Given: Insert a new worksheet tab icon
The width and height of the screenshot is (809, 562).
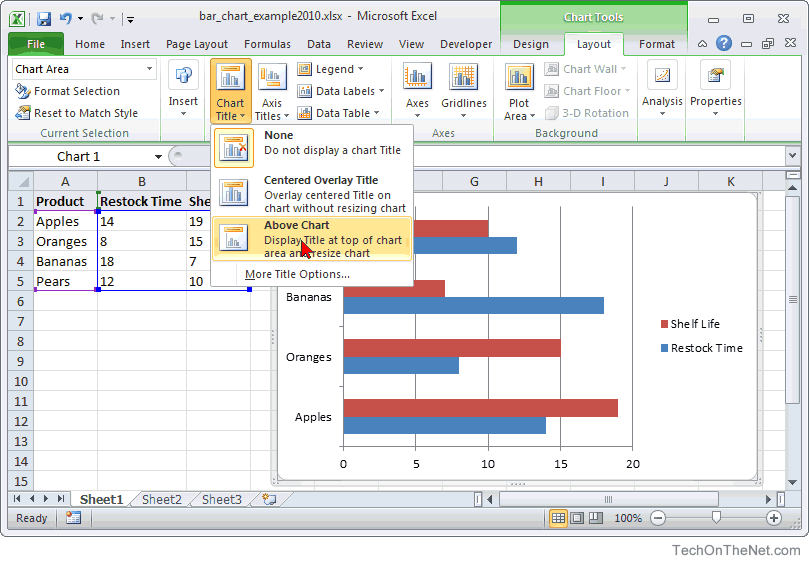Looking at the screenshot, I should tap(269, 499).
